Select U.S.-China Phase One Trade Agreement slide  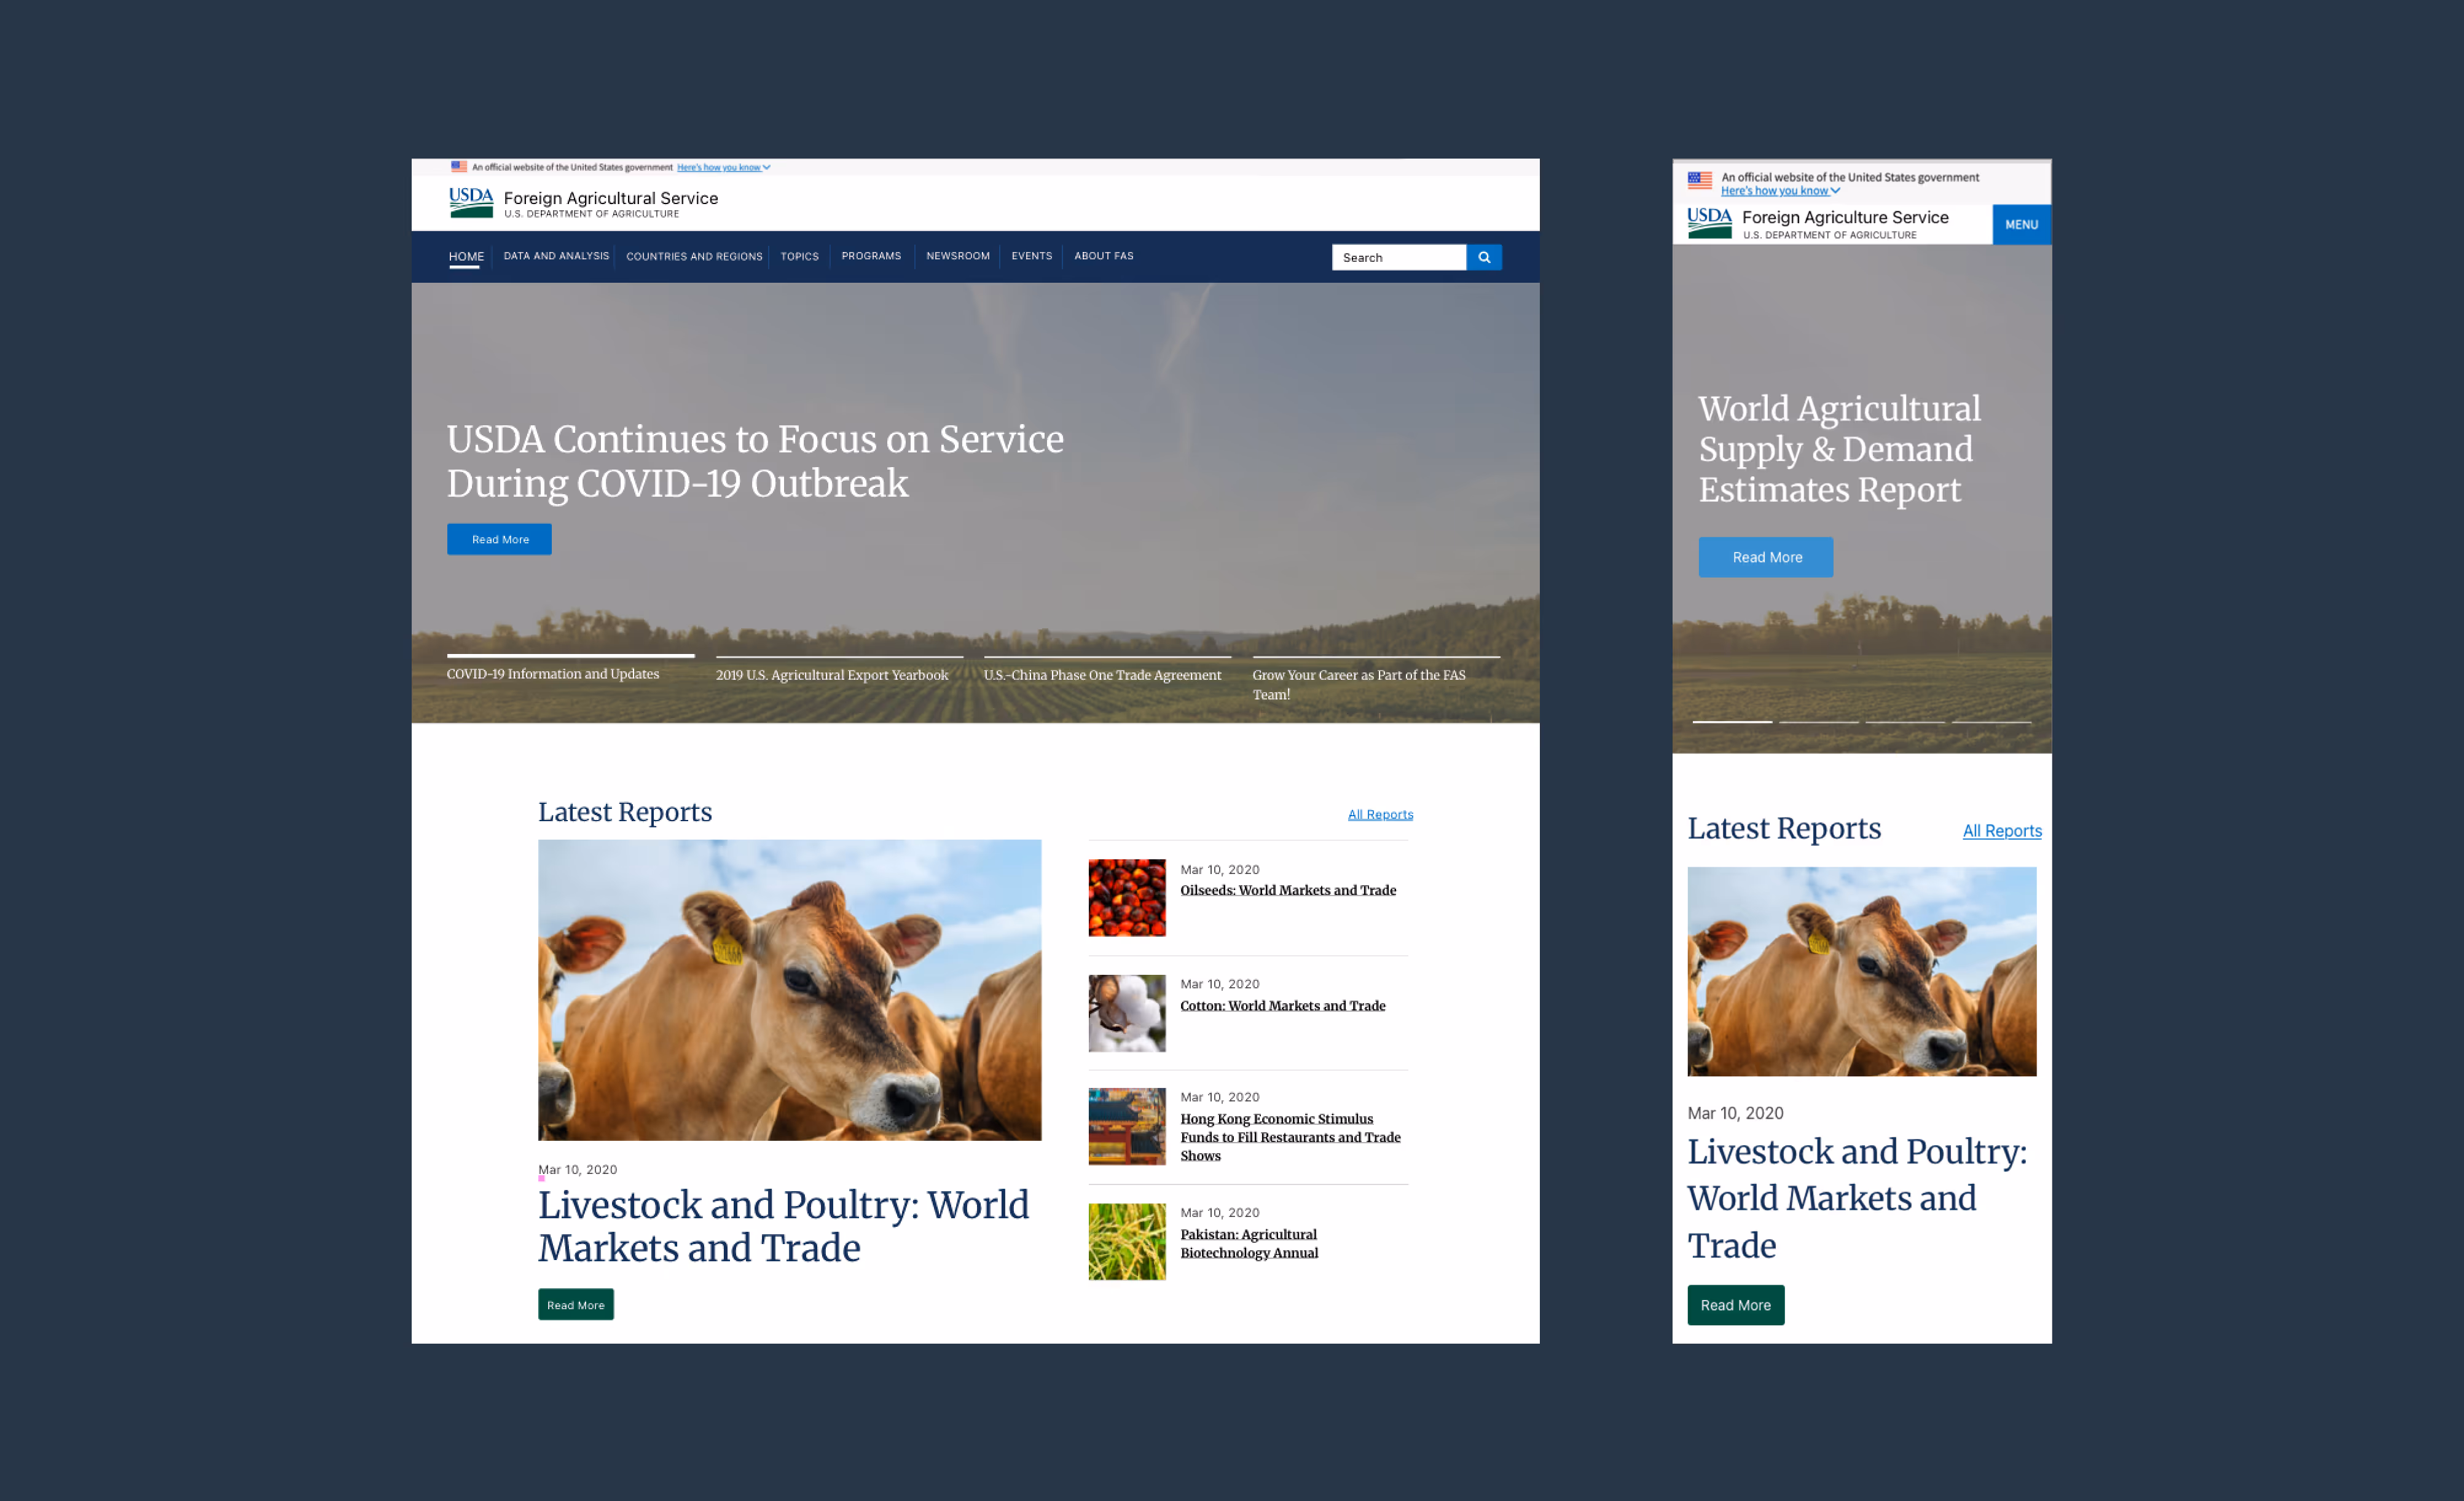pyautogui.click(x=1102, y=675)
